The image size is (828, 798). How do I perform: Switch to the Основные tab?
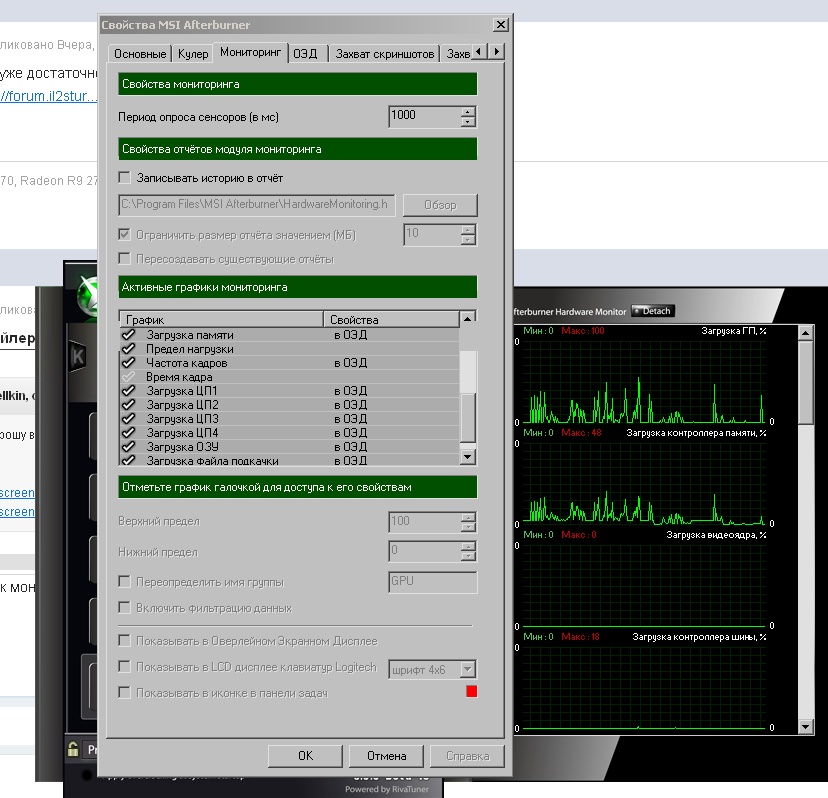[140, 53]
